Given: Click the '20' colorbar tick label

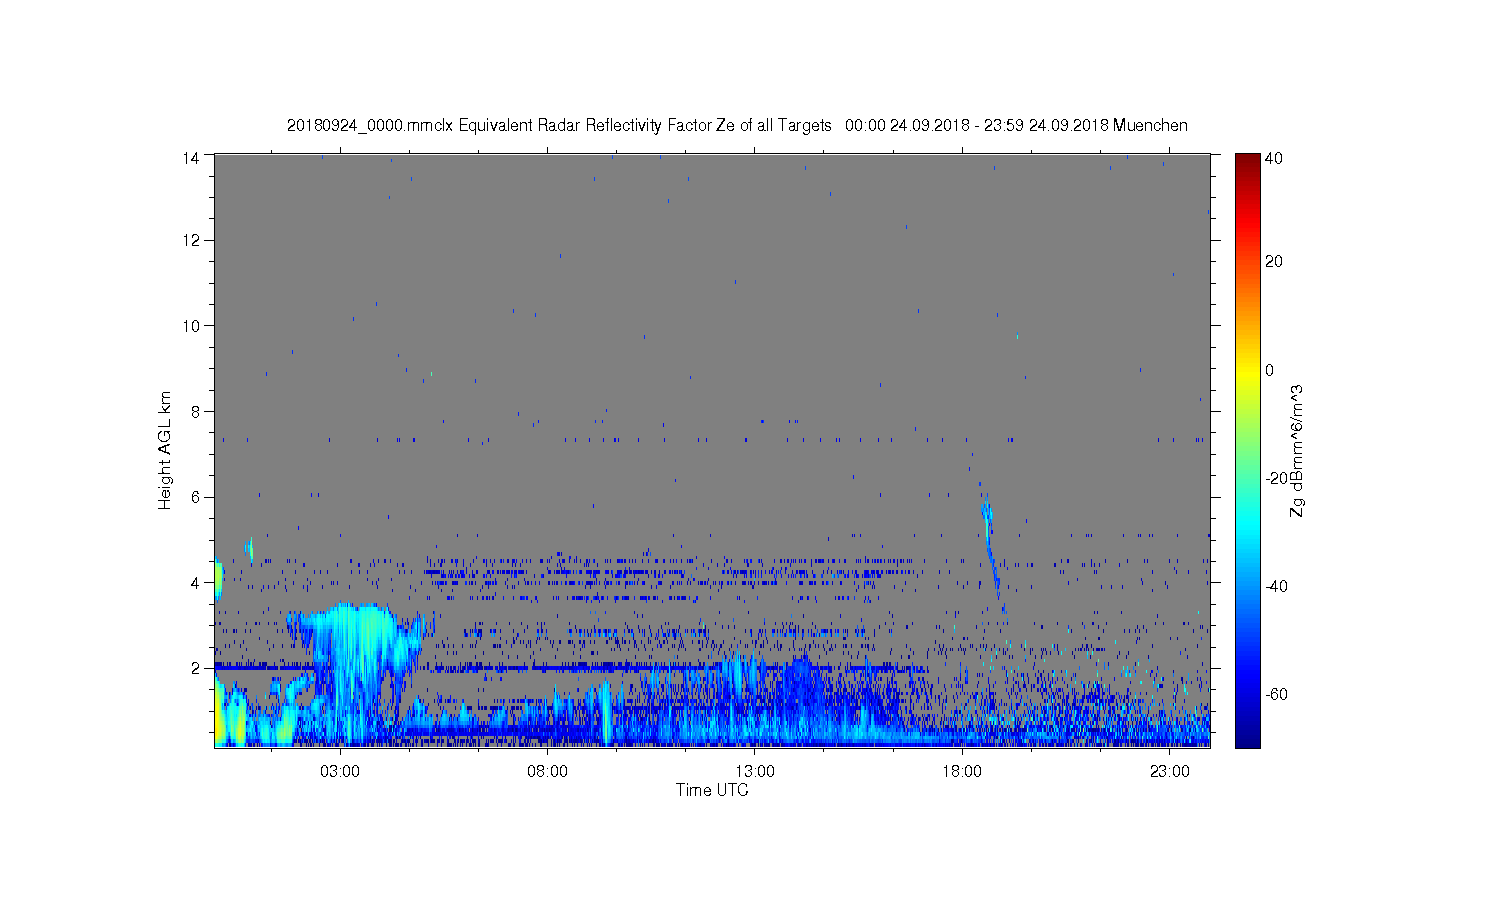Looking at the screenshot, I should 1274,262.
